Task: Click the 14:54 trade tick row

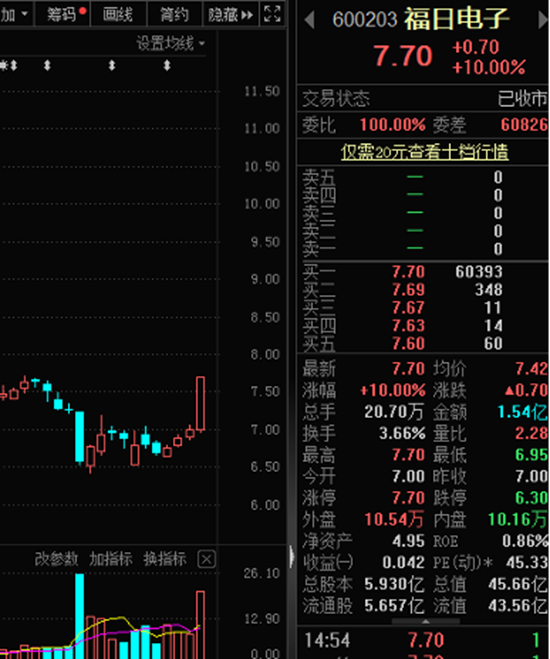Action: (423, 641)
